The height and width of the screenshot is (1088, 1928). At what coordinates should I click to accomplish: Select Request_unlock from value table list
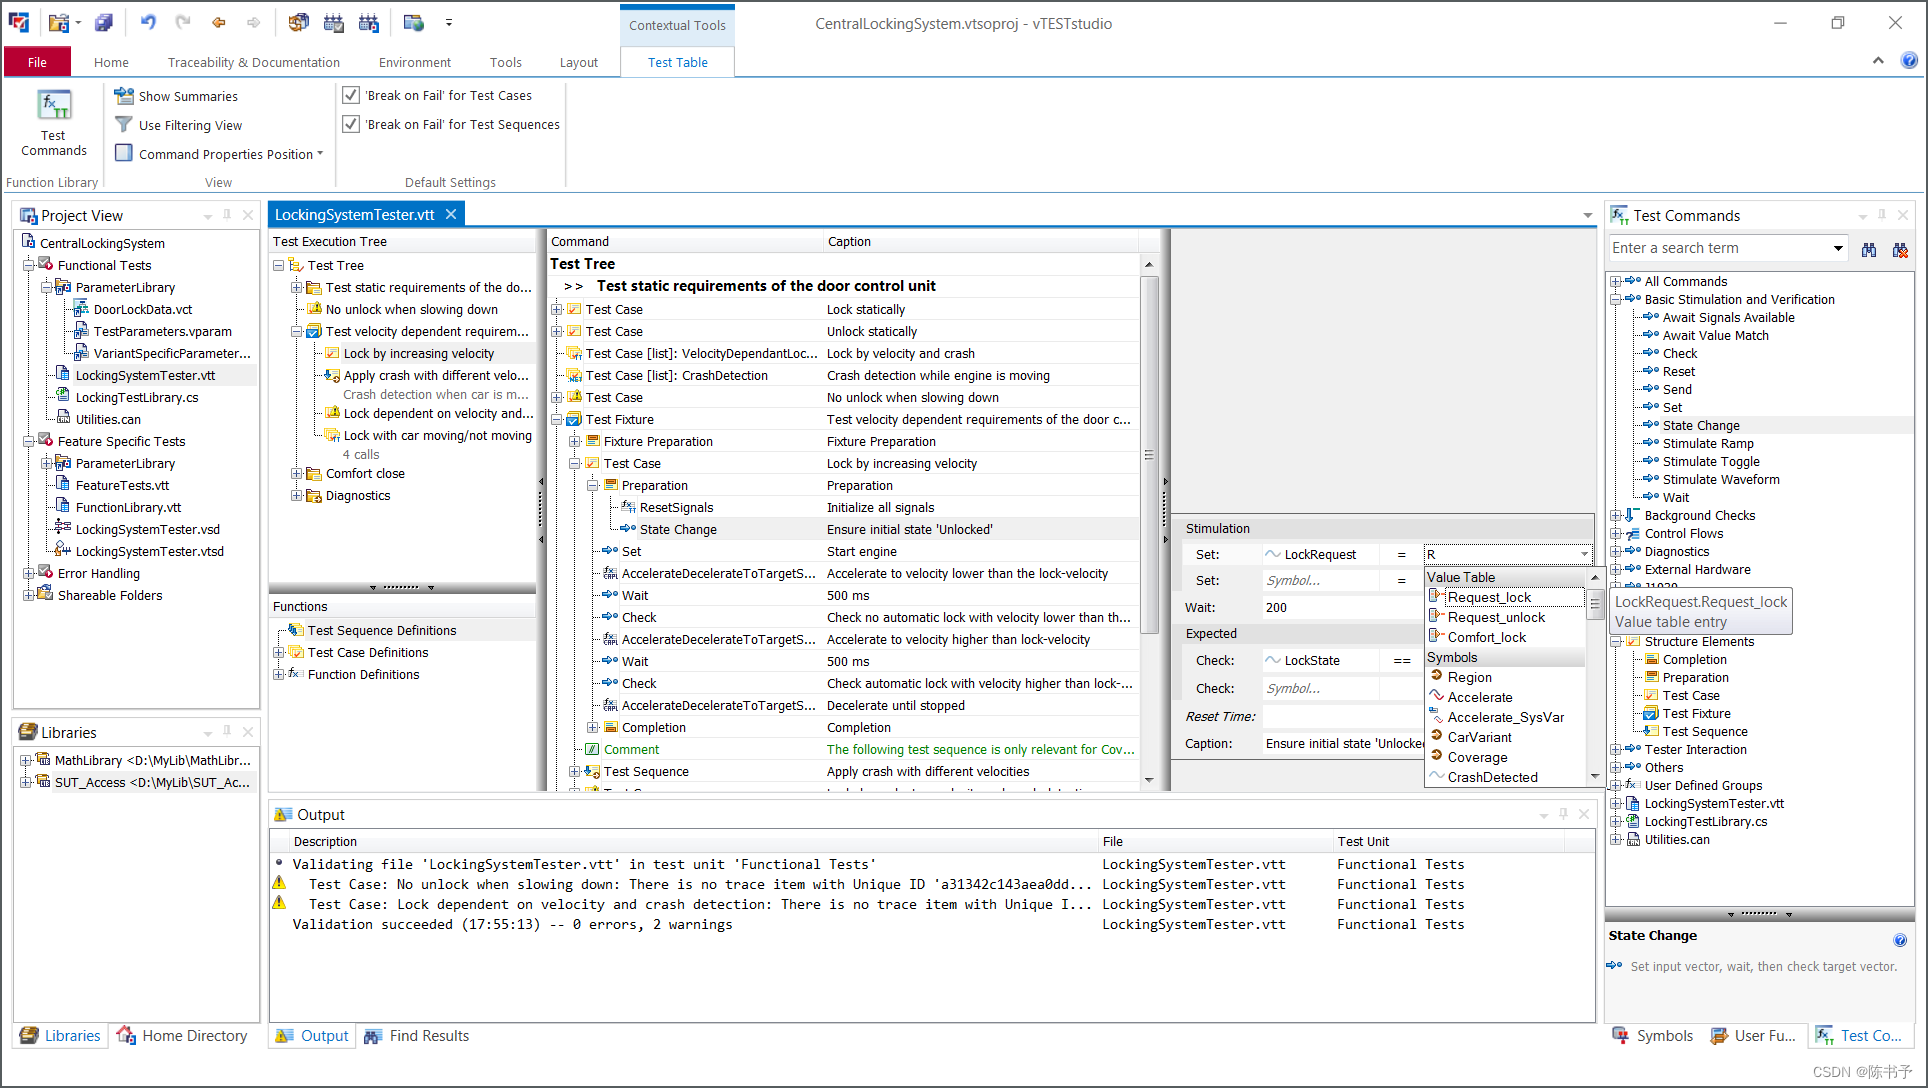pos(1496,618)
